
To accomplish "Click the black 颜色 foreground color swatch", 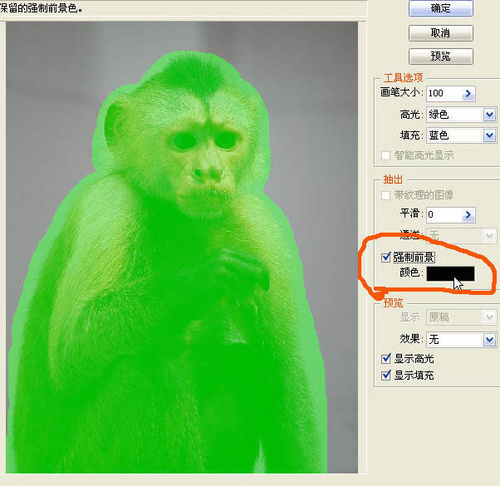I will click(450, 273).
